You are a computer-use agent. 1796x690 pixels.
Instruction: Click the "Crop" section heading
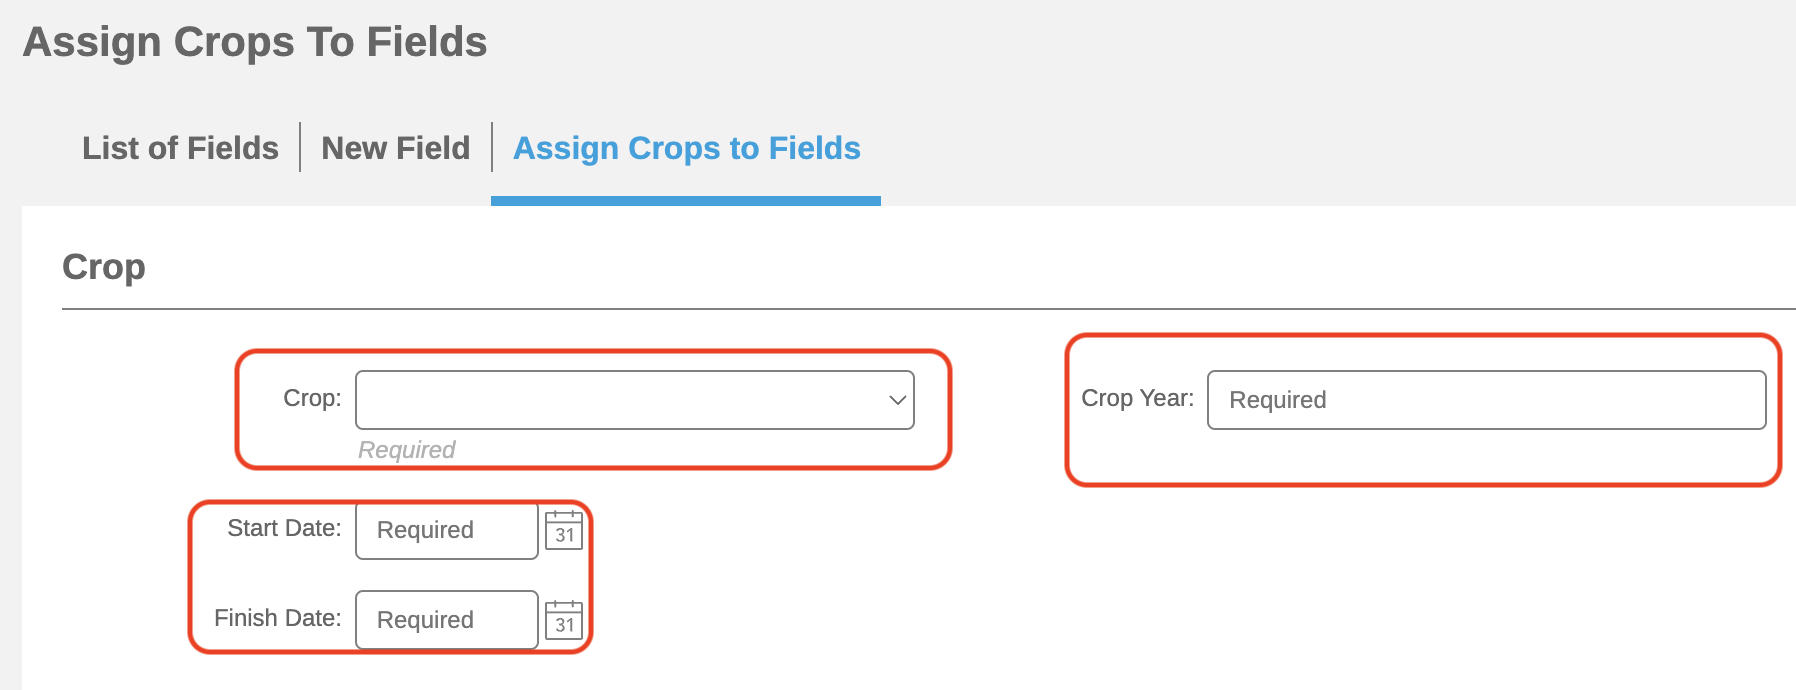pyautogui.click(x=104, y=267)
